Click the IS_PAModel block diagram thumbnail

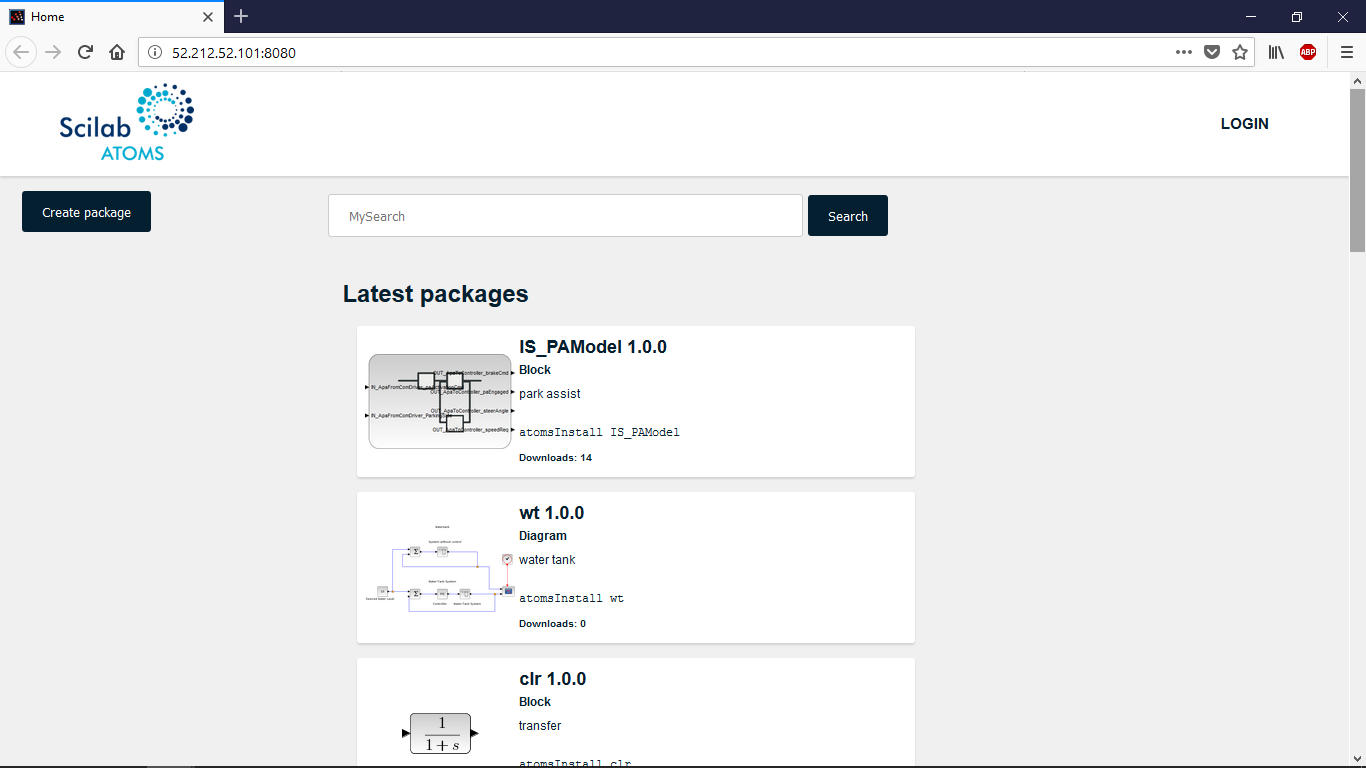(440, 401)
